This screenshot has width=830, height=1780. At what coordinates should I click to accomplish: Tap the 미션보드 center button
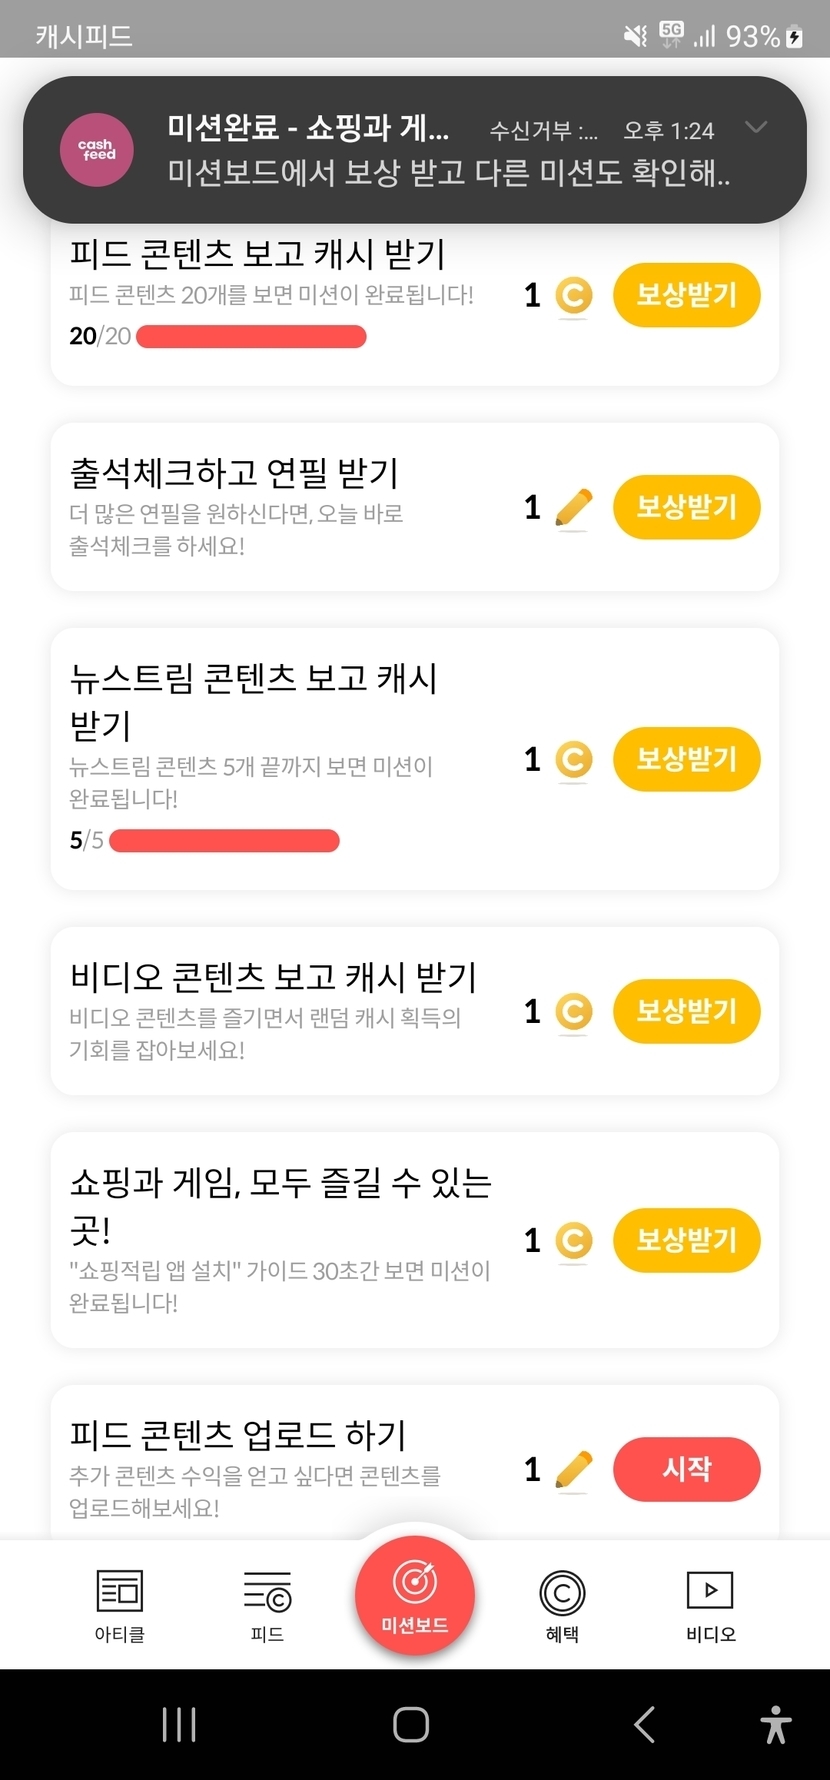click(415, 1595)
